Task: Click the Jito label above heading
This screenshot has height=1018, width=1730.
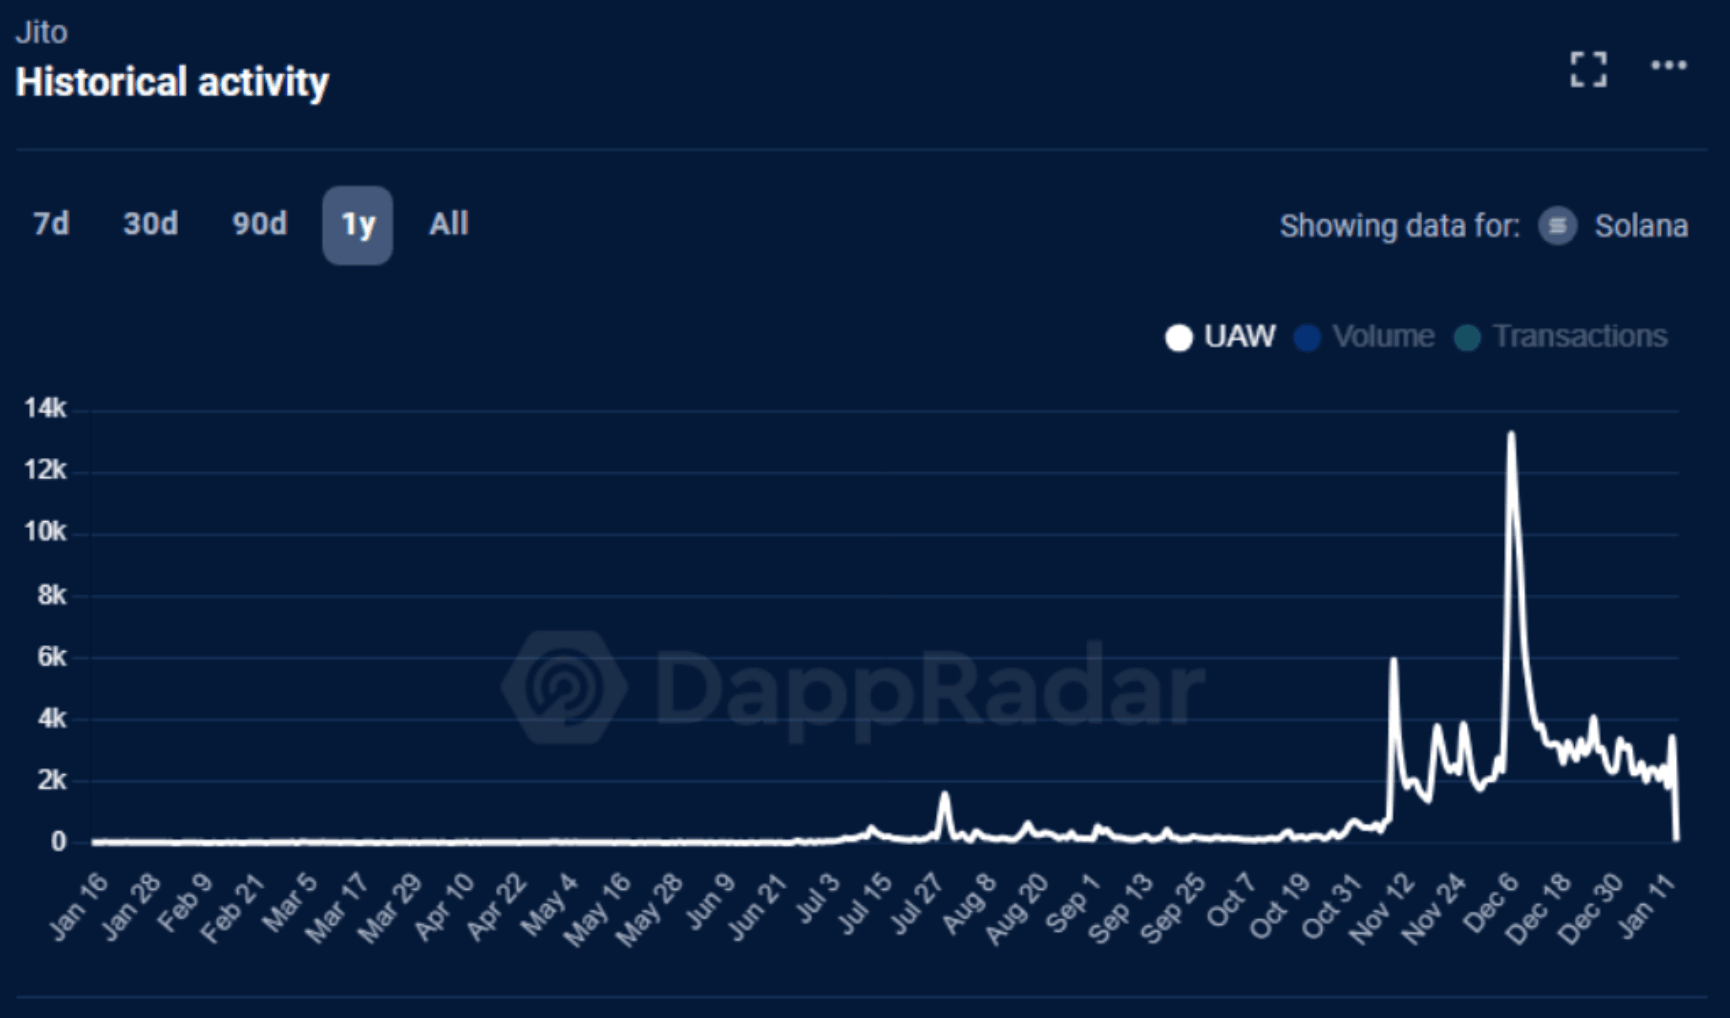Action: pos(41,32)
